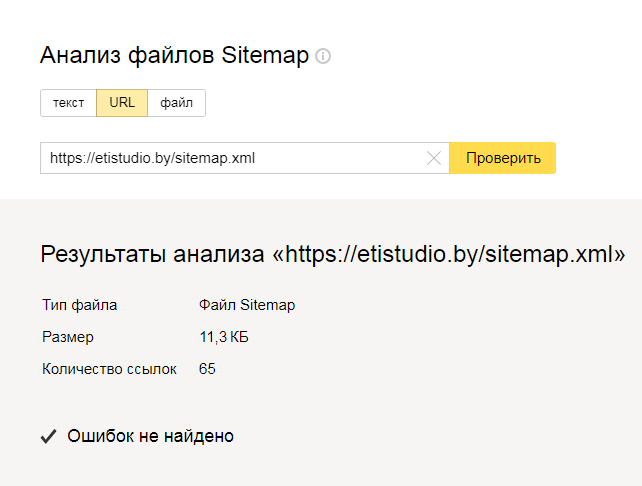Click the Размер label
The height and width of the screenshot is (486, 642).
pos(68,337)
